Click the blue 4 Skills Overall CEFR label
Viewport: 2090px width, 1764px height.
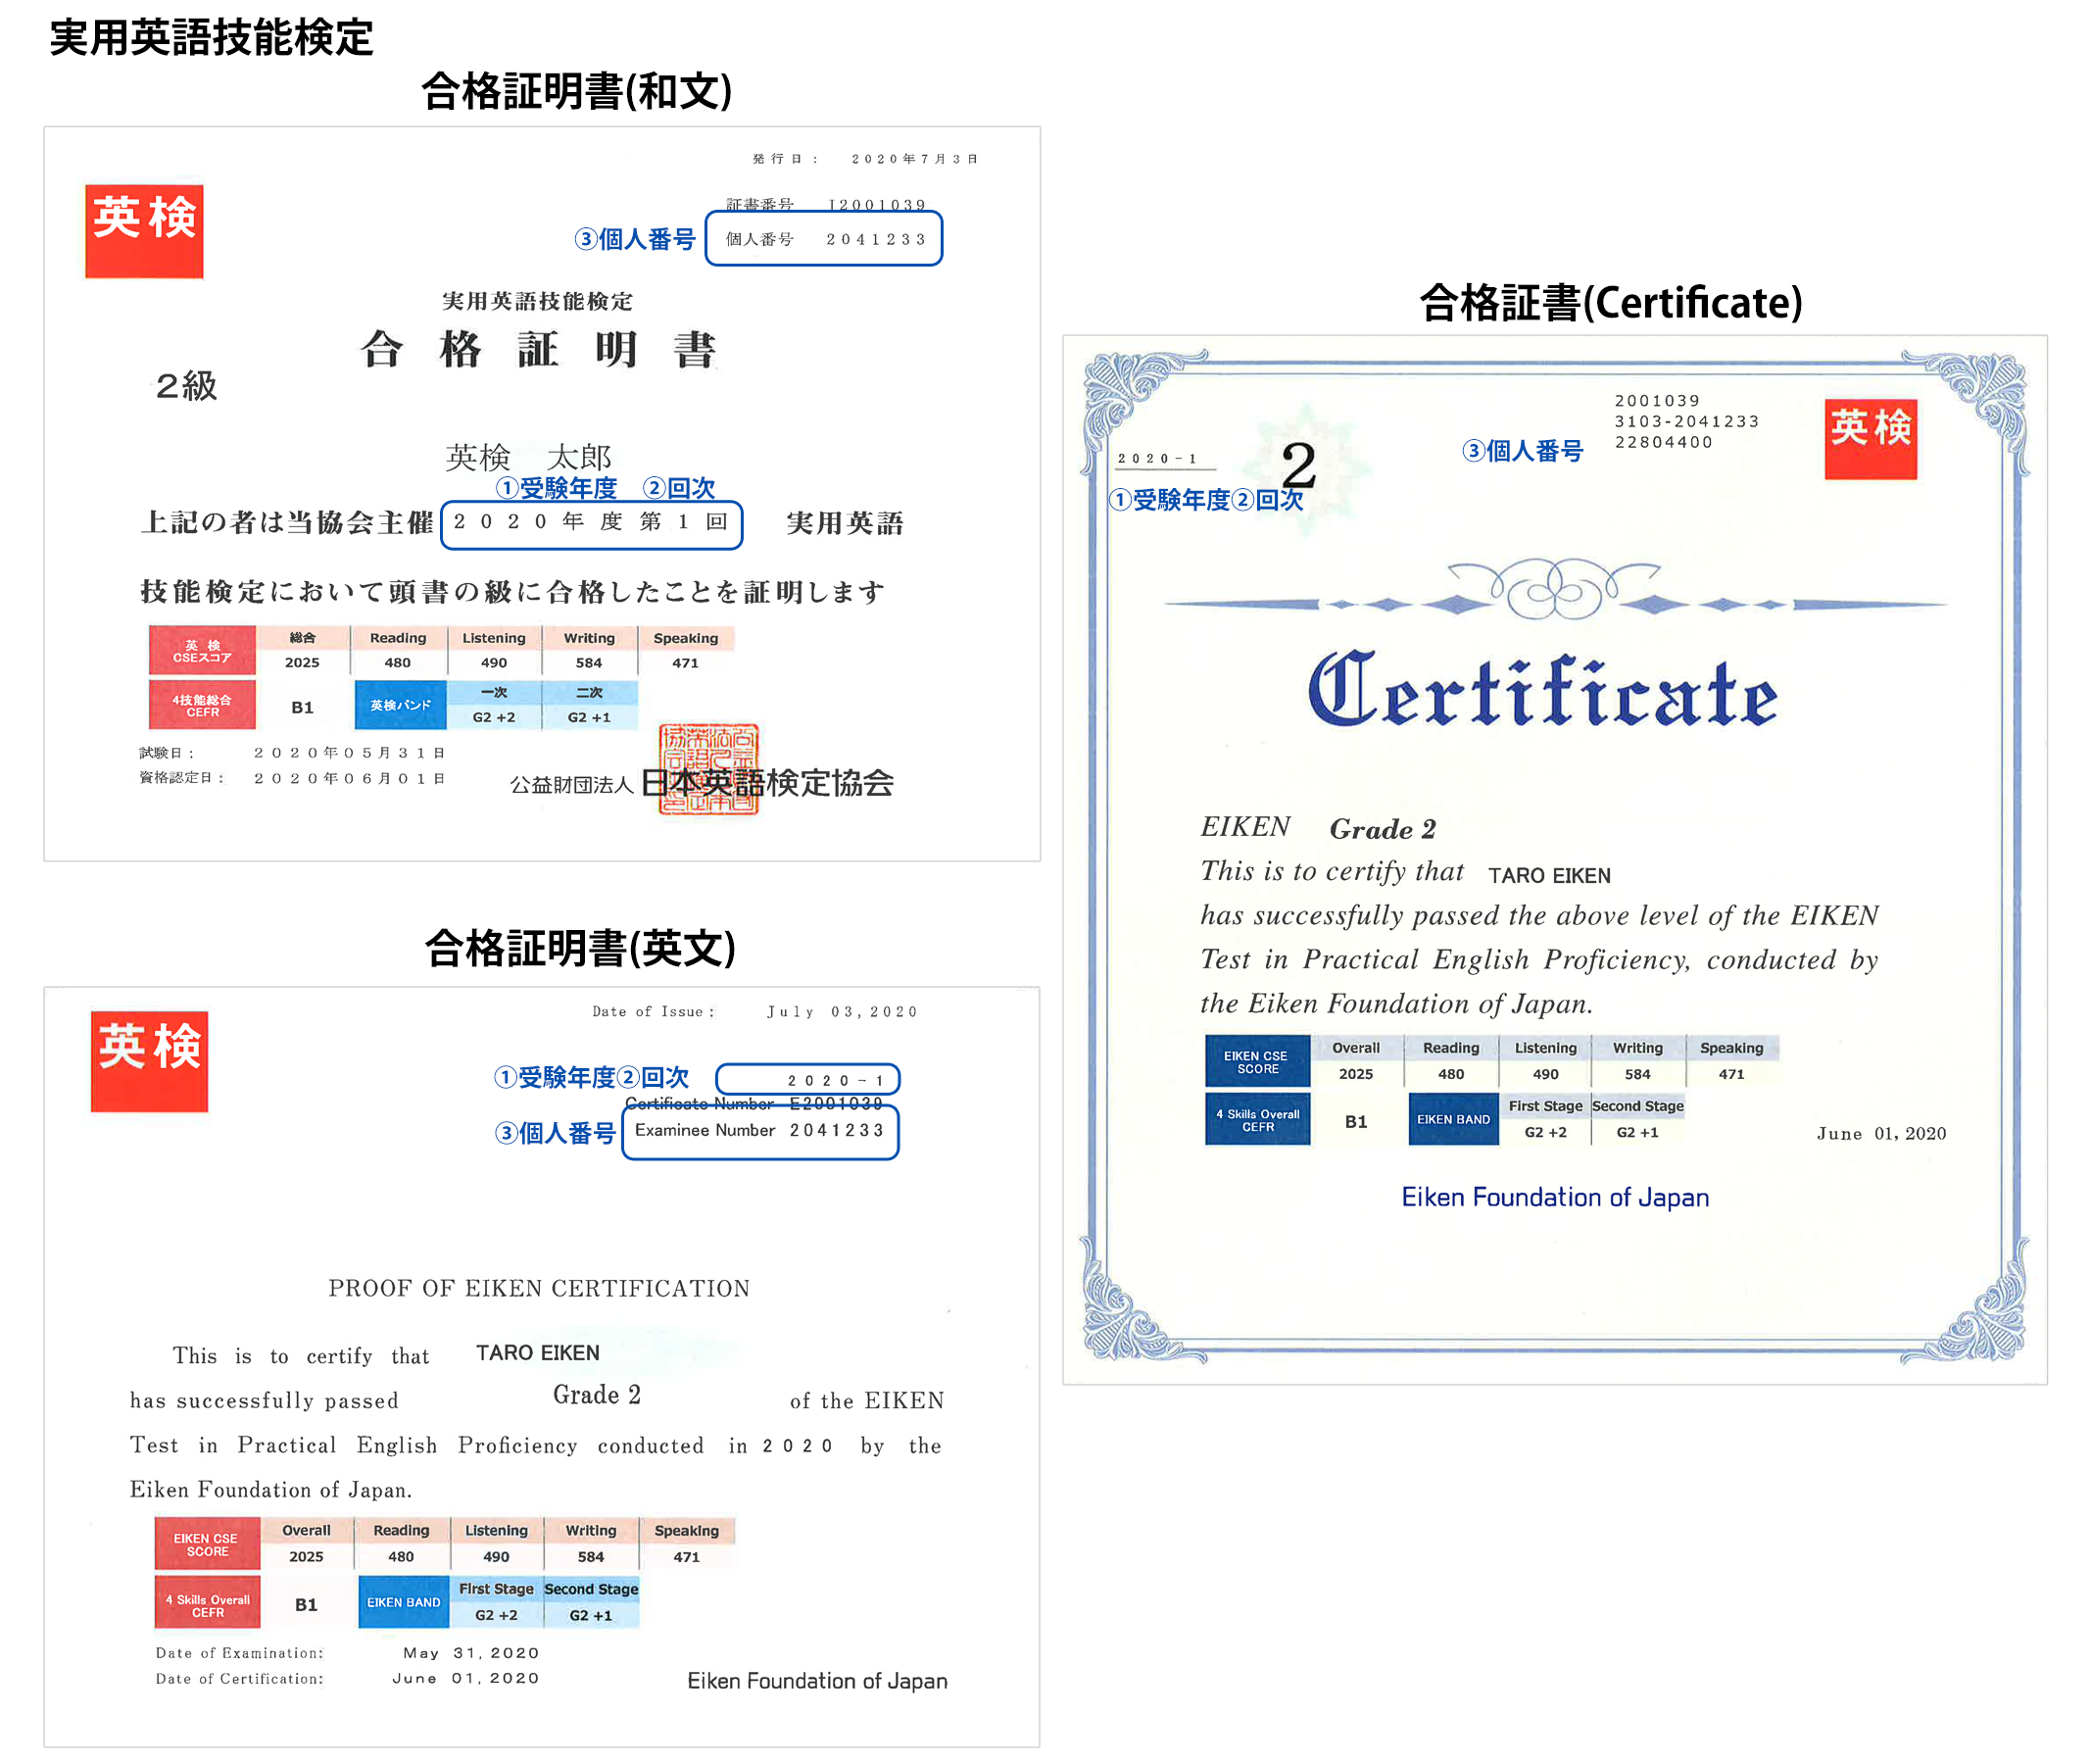pyautogui.click(x=1257, y=1119)
